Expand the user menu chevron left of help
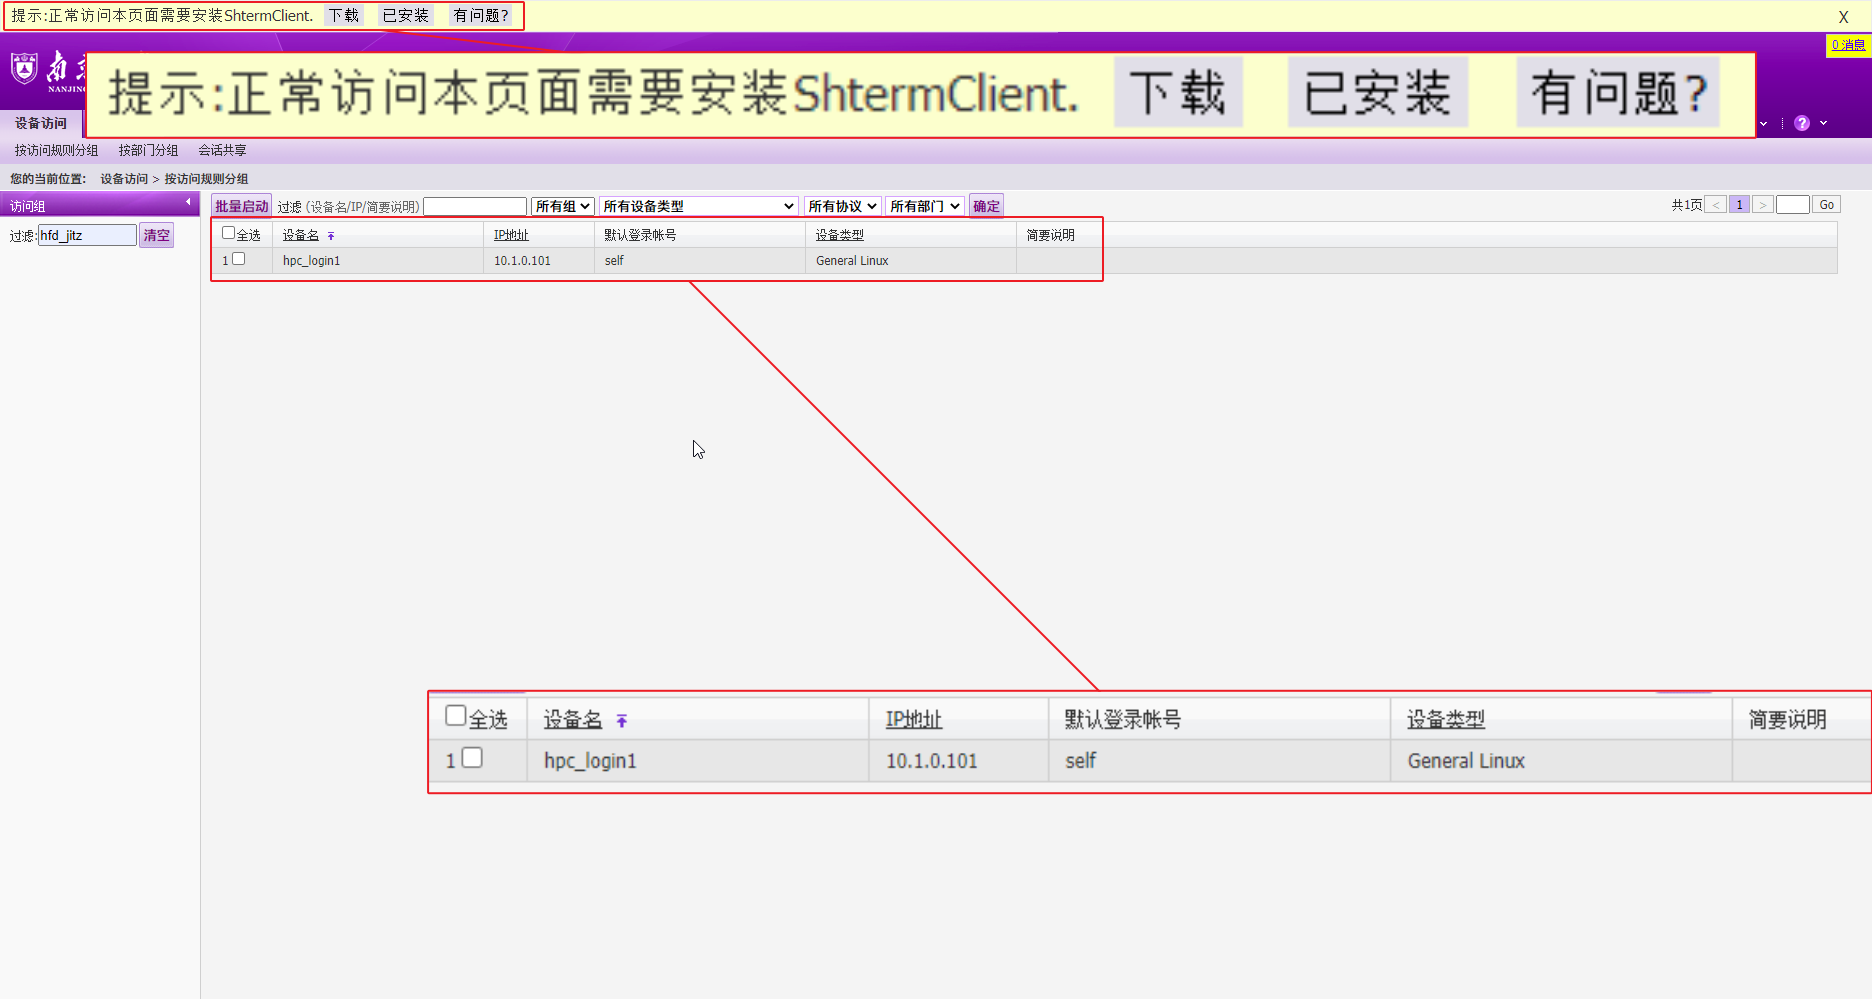This screenshot has height=999, width=1872. [x=1763, y=124]
